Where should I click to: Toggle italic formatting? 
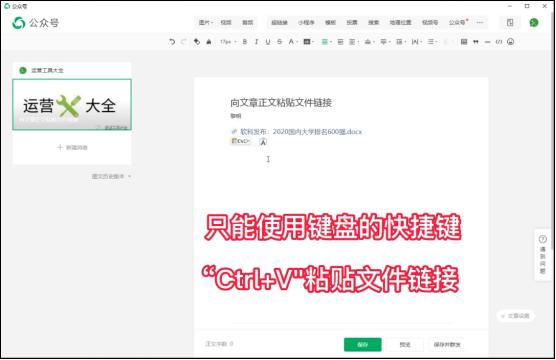coord(256,42)
